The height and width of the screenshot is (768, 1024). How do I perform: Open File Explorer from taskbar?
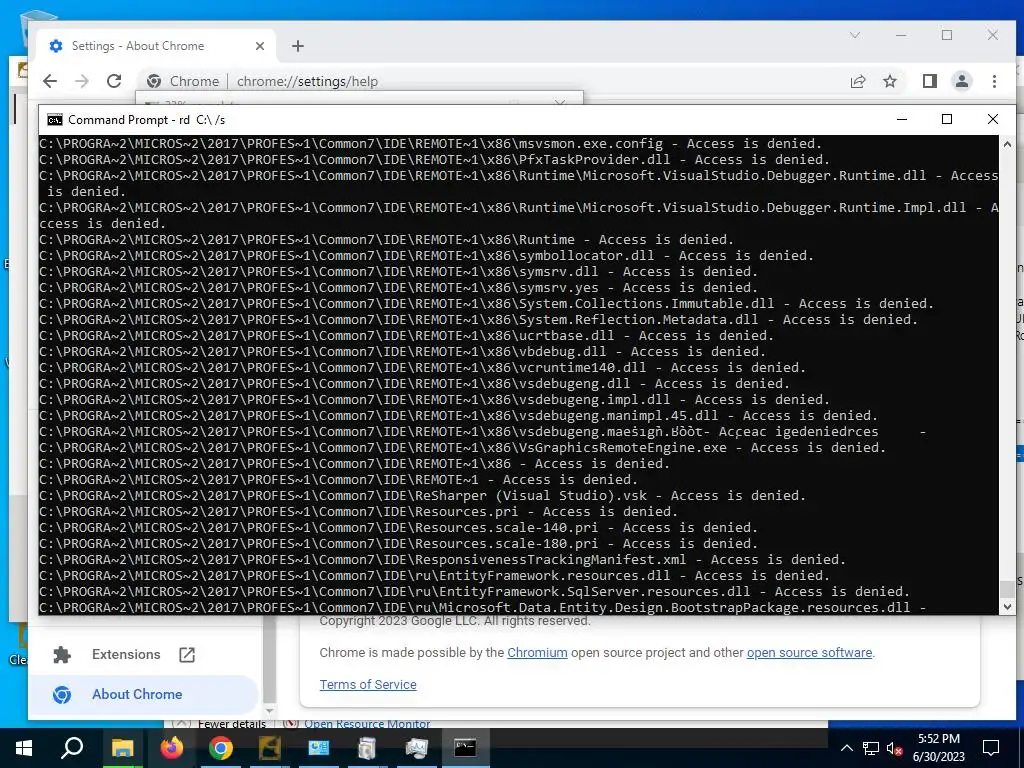click(122, 748)
